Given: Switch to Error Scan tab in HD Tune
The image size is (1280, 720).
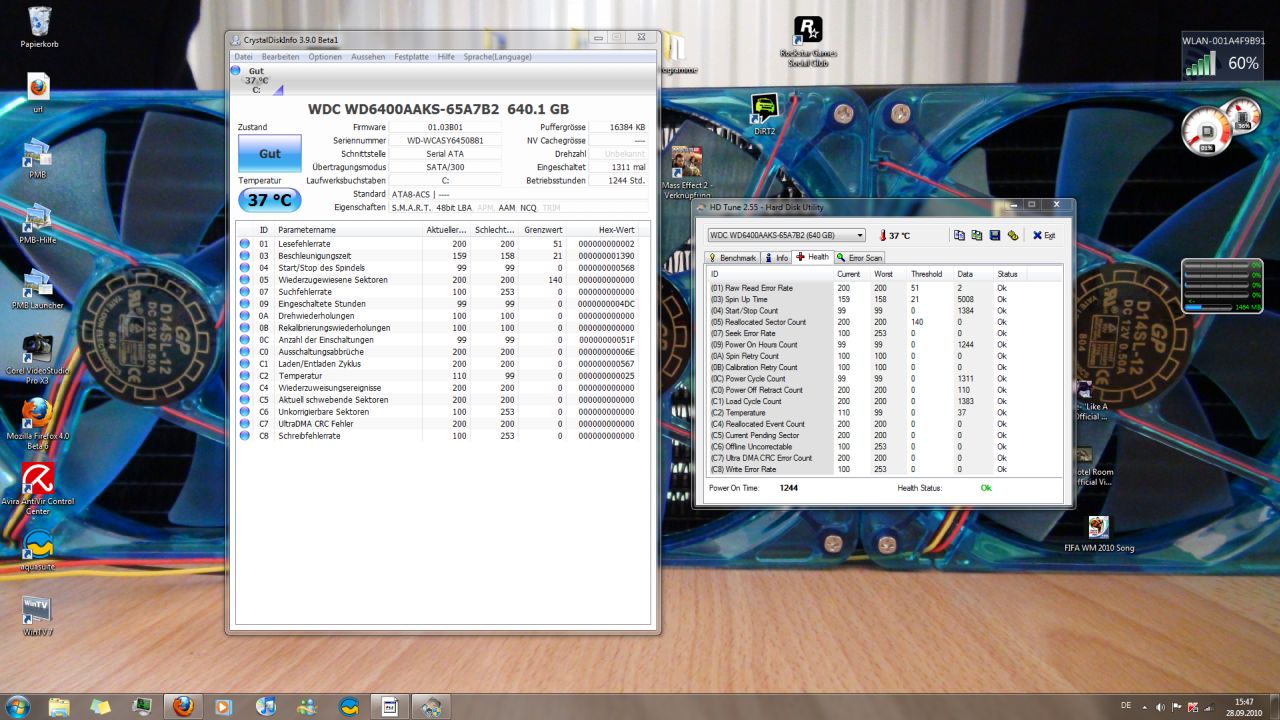Looking at the screenshot, I should 860,258.
